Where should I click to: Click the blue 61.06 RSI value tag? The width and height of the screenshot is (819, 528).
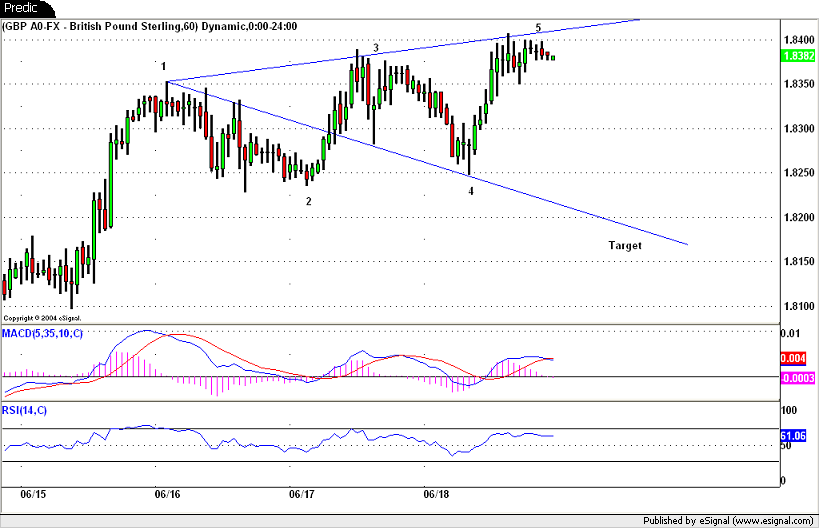coord(797,435)
